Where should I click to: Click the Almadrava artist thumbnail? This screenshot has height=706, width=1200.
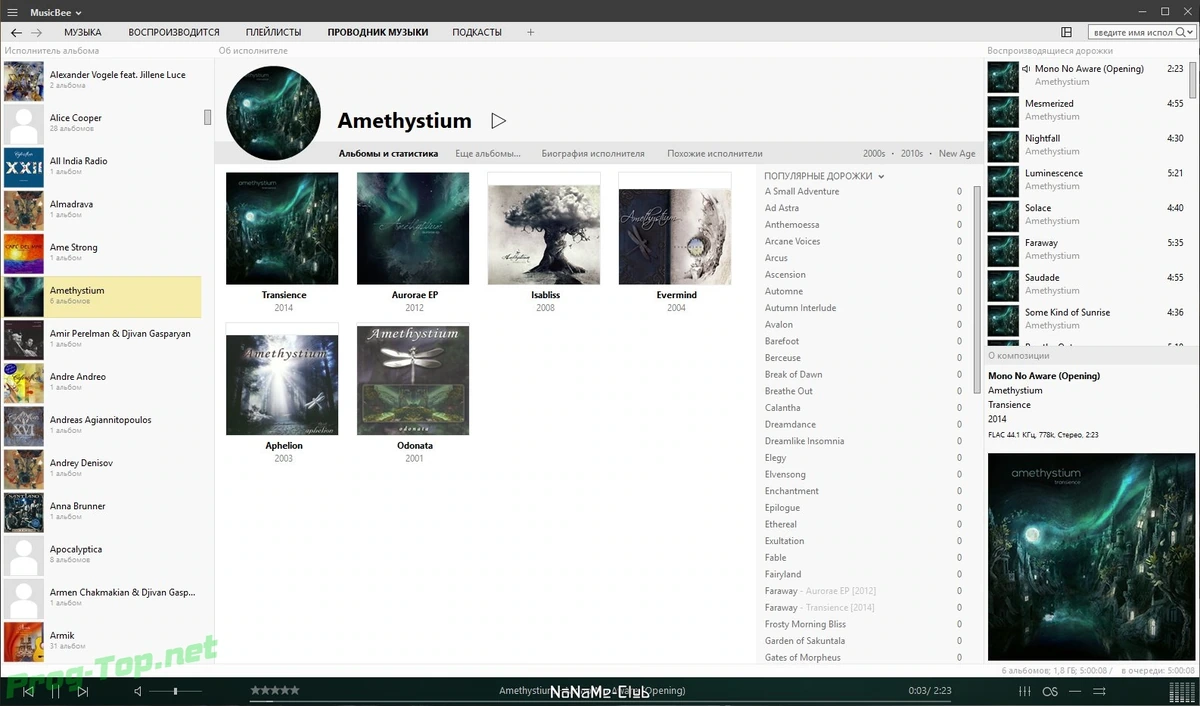[x=24, y=210]
